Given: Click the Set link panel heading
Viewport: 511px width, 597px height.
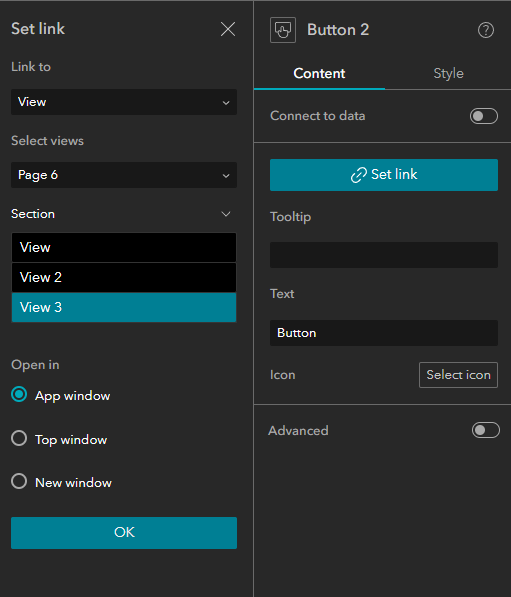Looking at the screenshot, I should pyautogui.click(x=38, y=29).
